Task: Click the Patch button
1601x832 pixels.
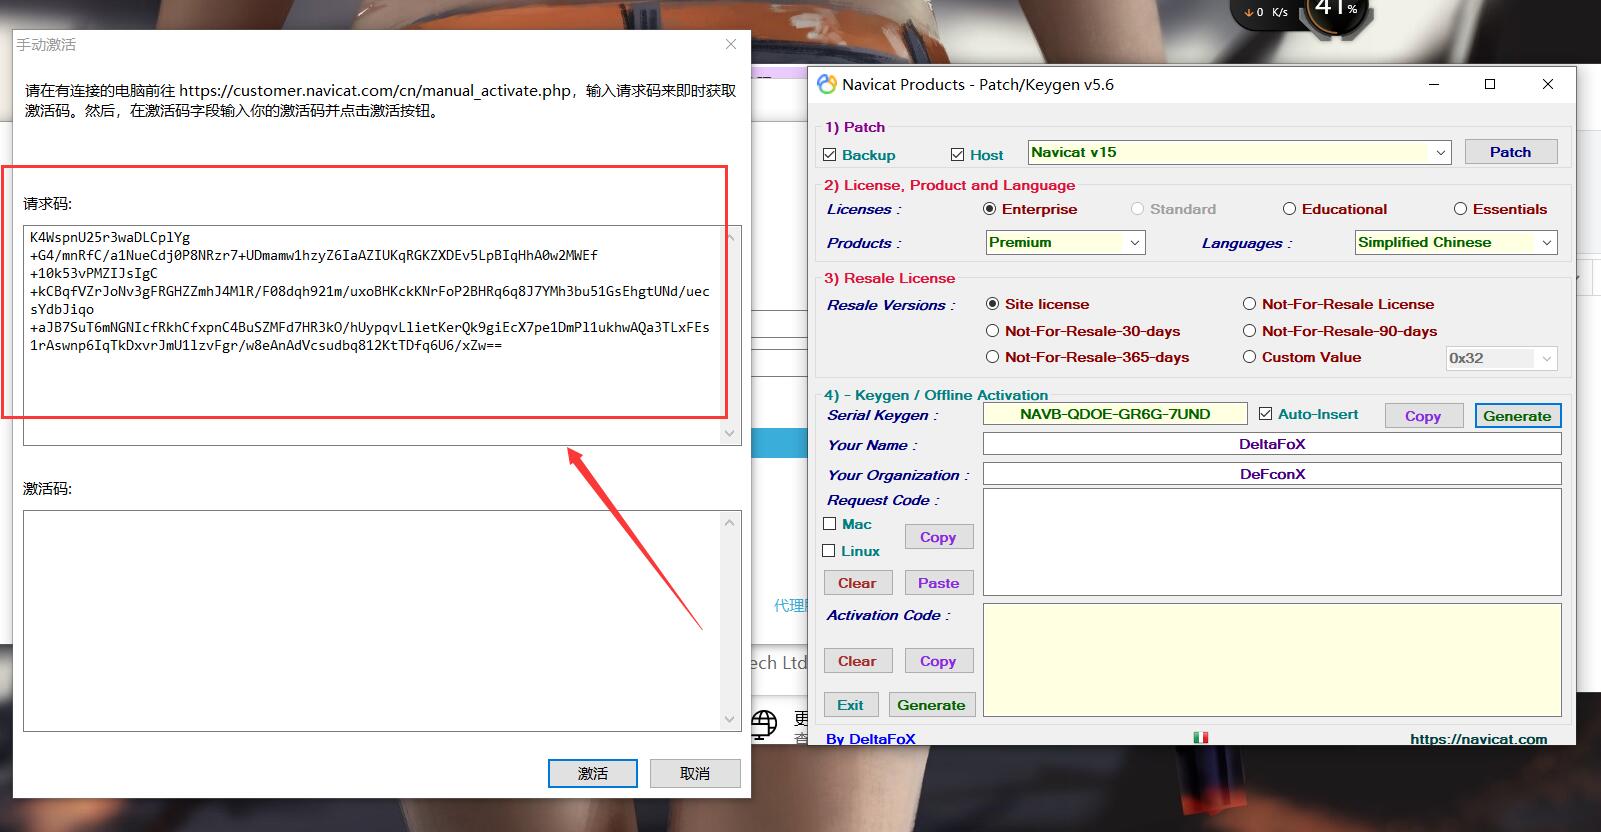Action: [x=1510, y=152]
